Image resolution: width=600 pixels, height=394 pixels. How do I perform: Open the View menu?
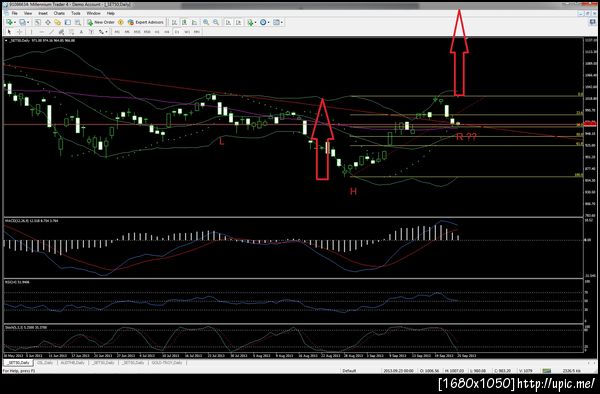28,13
